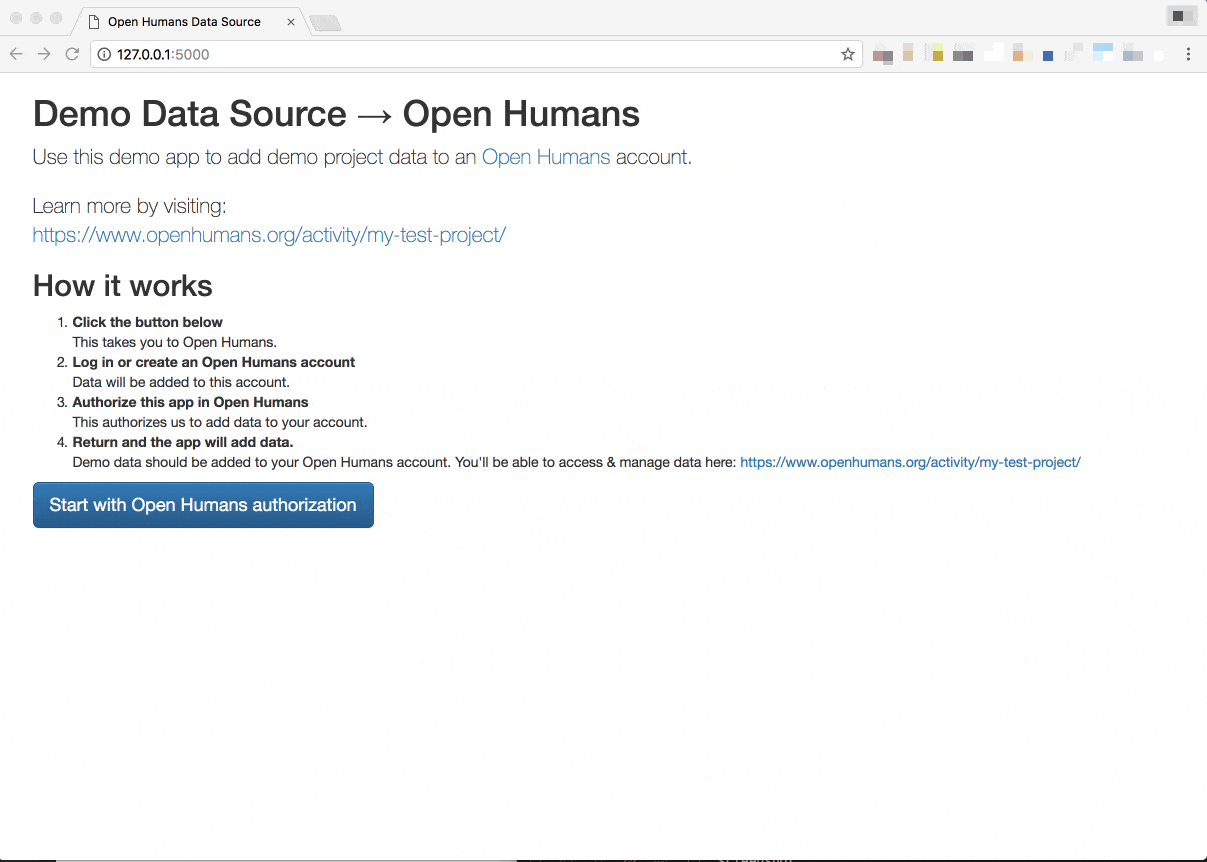Image resolution: width=1207 pixels, height=862 pixels.
Task: Minimize the browser window
Action: pos(36,18)
